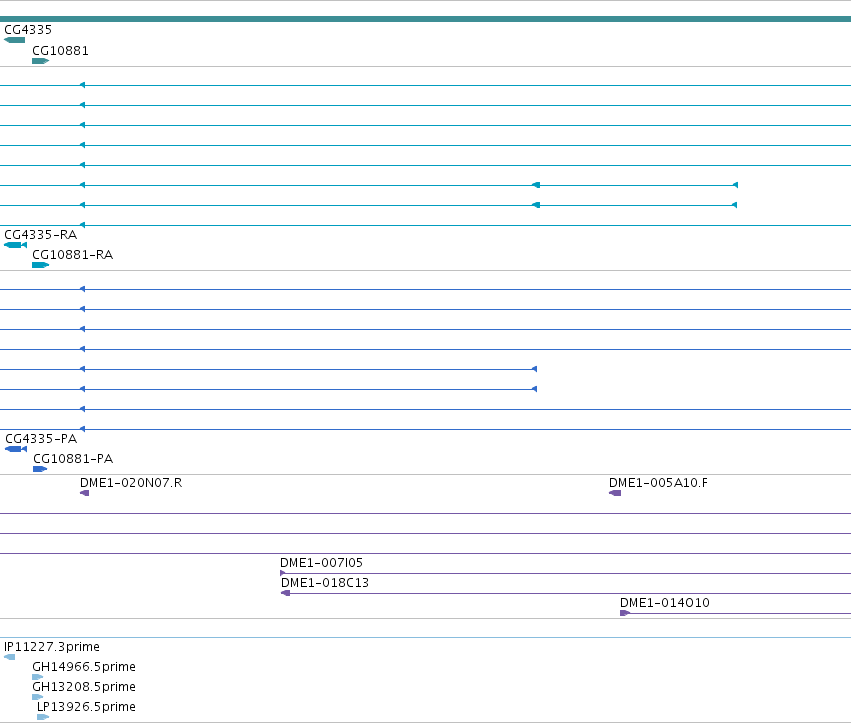Select the blue CG10881-PA arrow glyph
The image size is (851, 723).
click(40, 469)
